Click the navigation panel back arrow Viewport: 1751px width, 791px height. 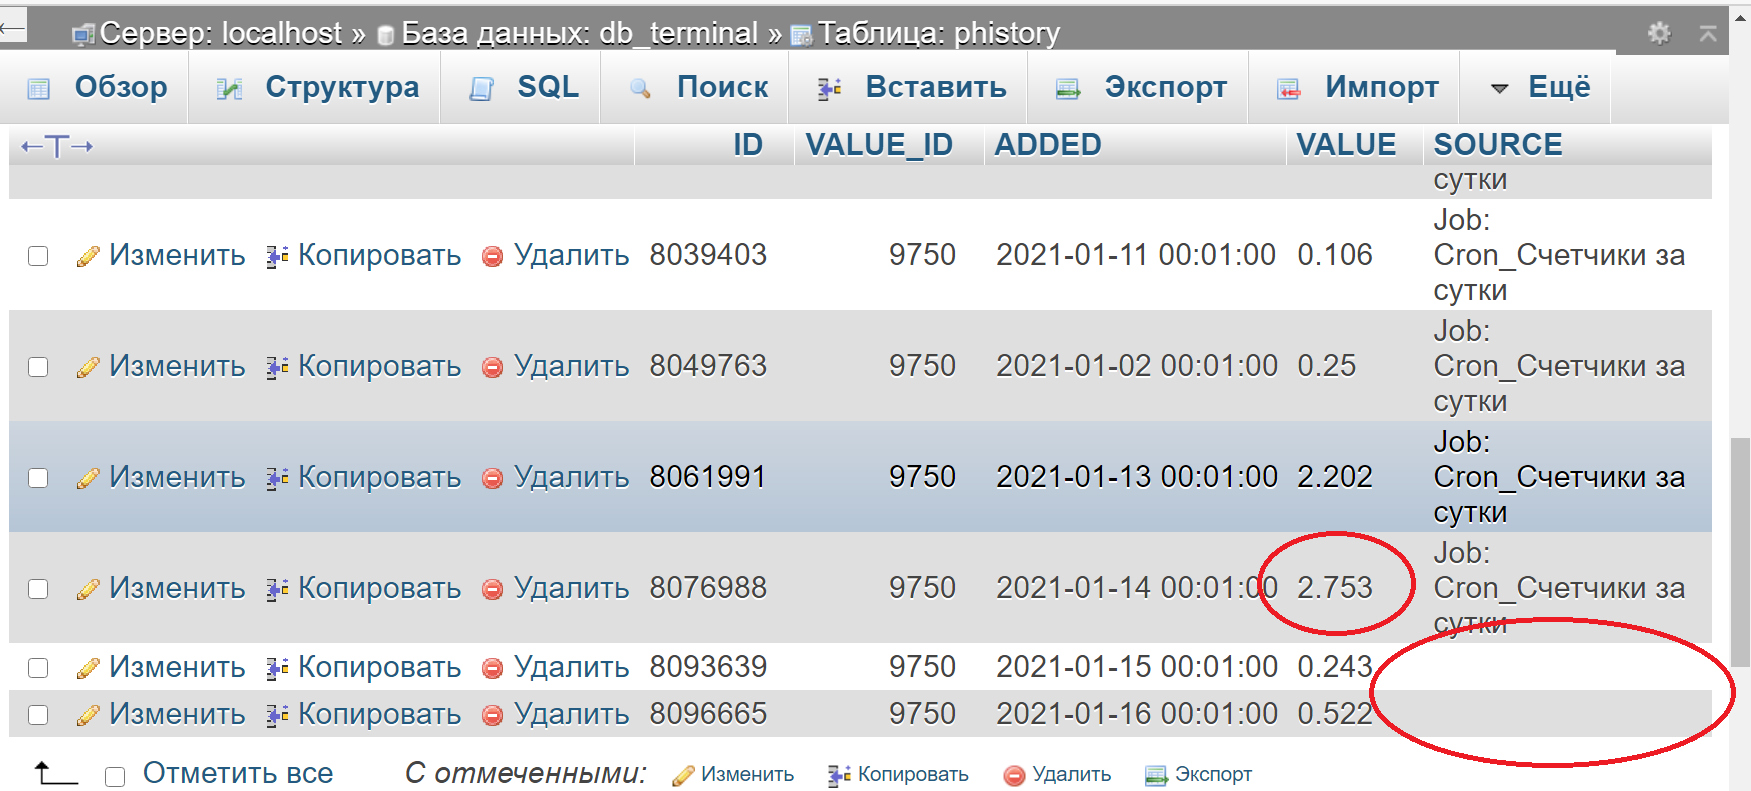tap(13, 29)
